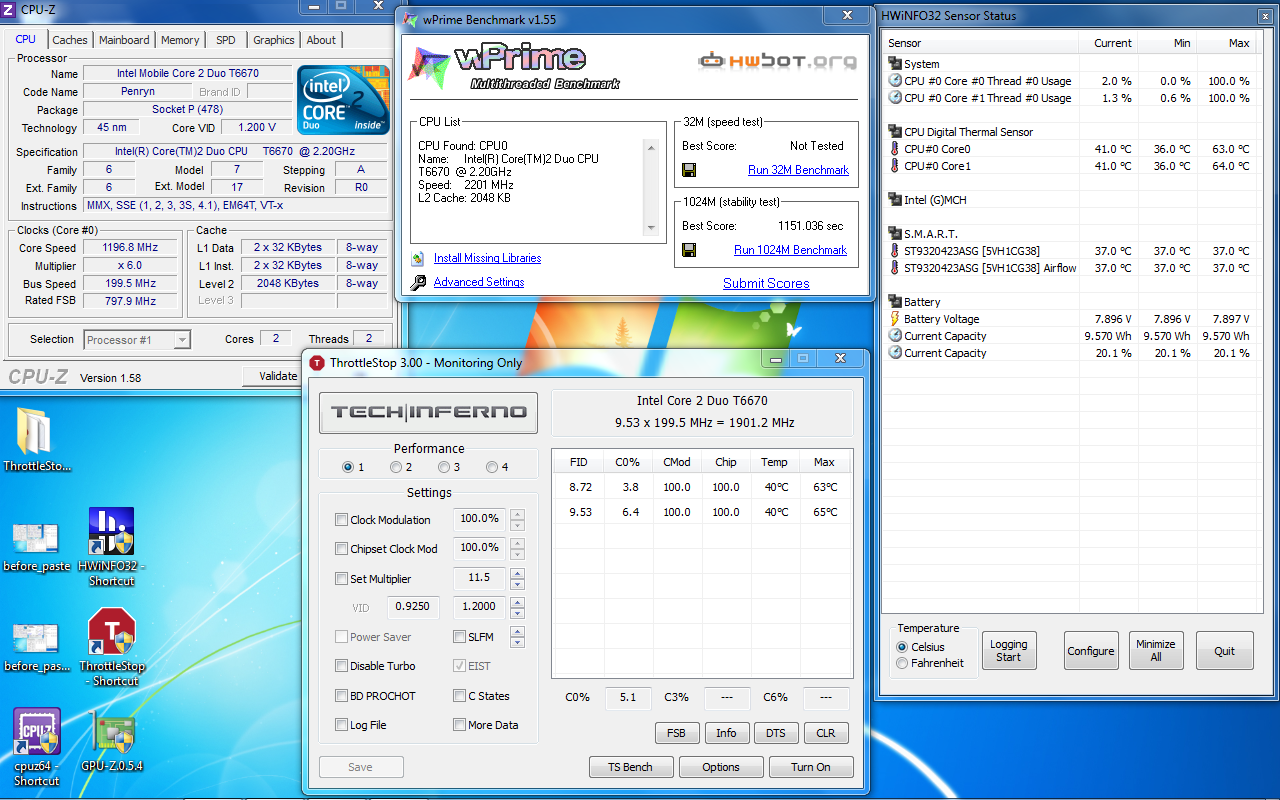The image size is (1280, 800).
Task: Check the Disable Turbo option
Action: point(341,666)
